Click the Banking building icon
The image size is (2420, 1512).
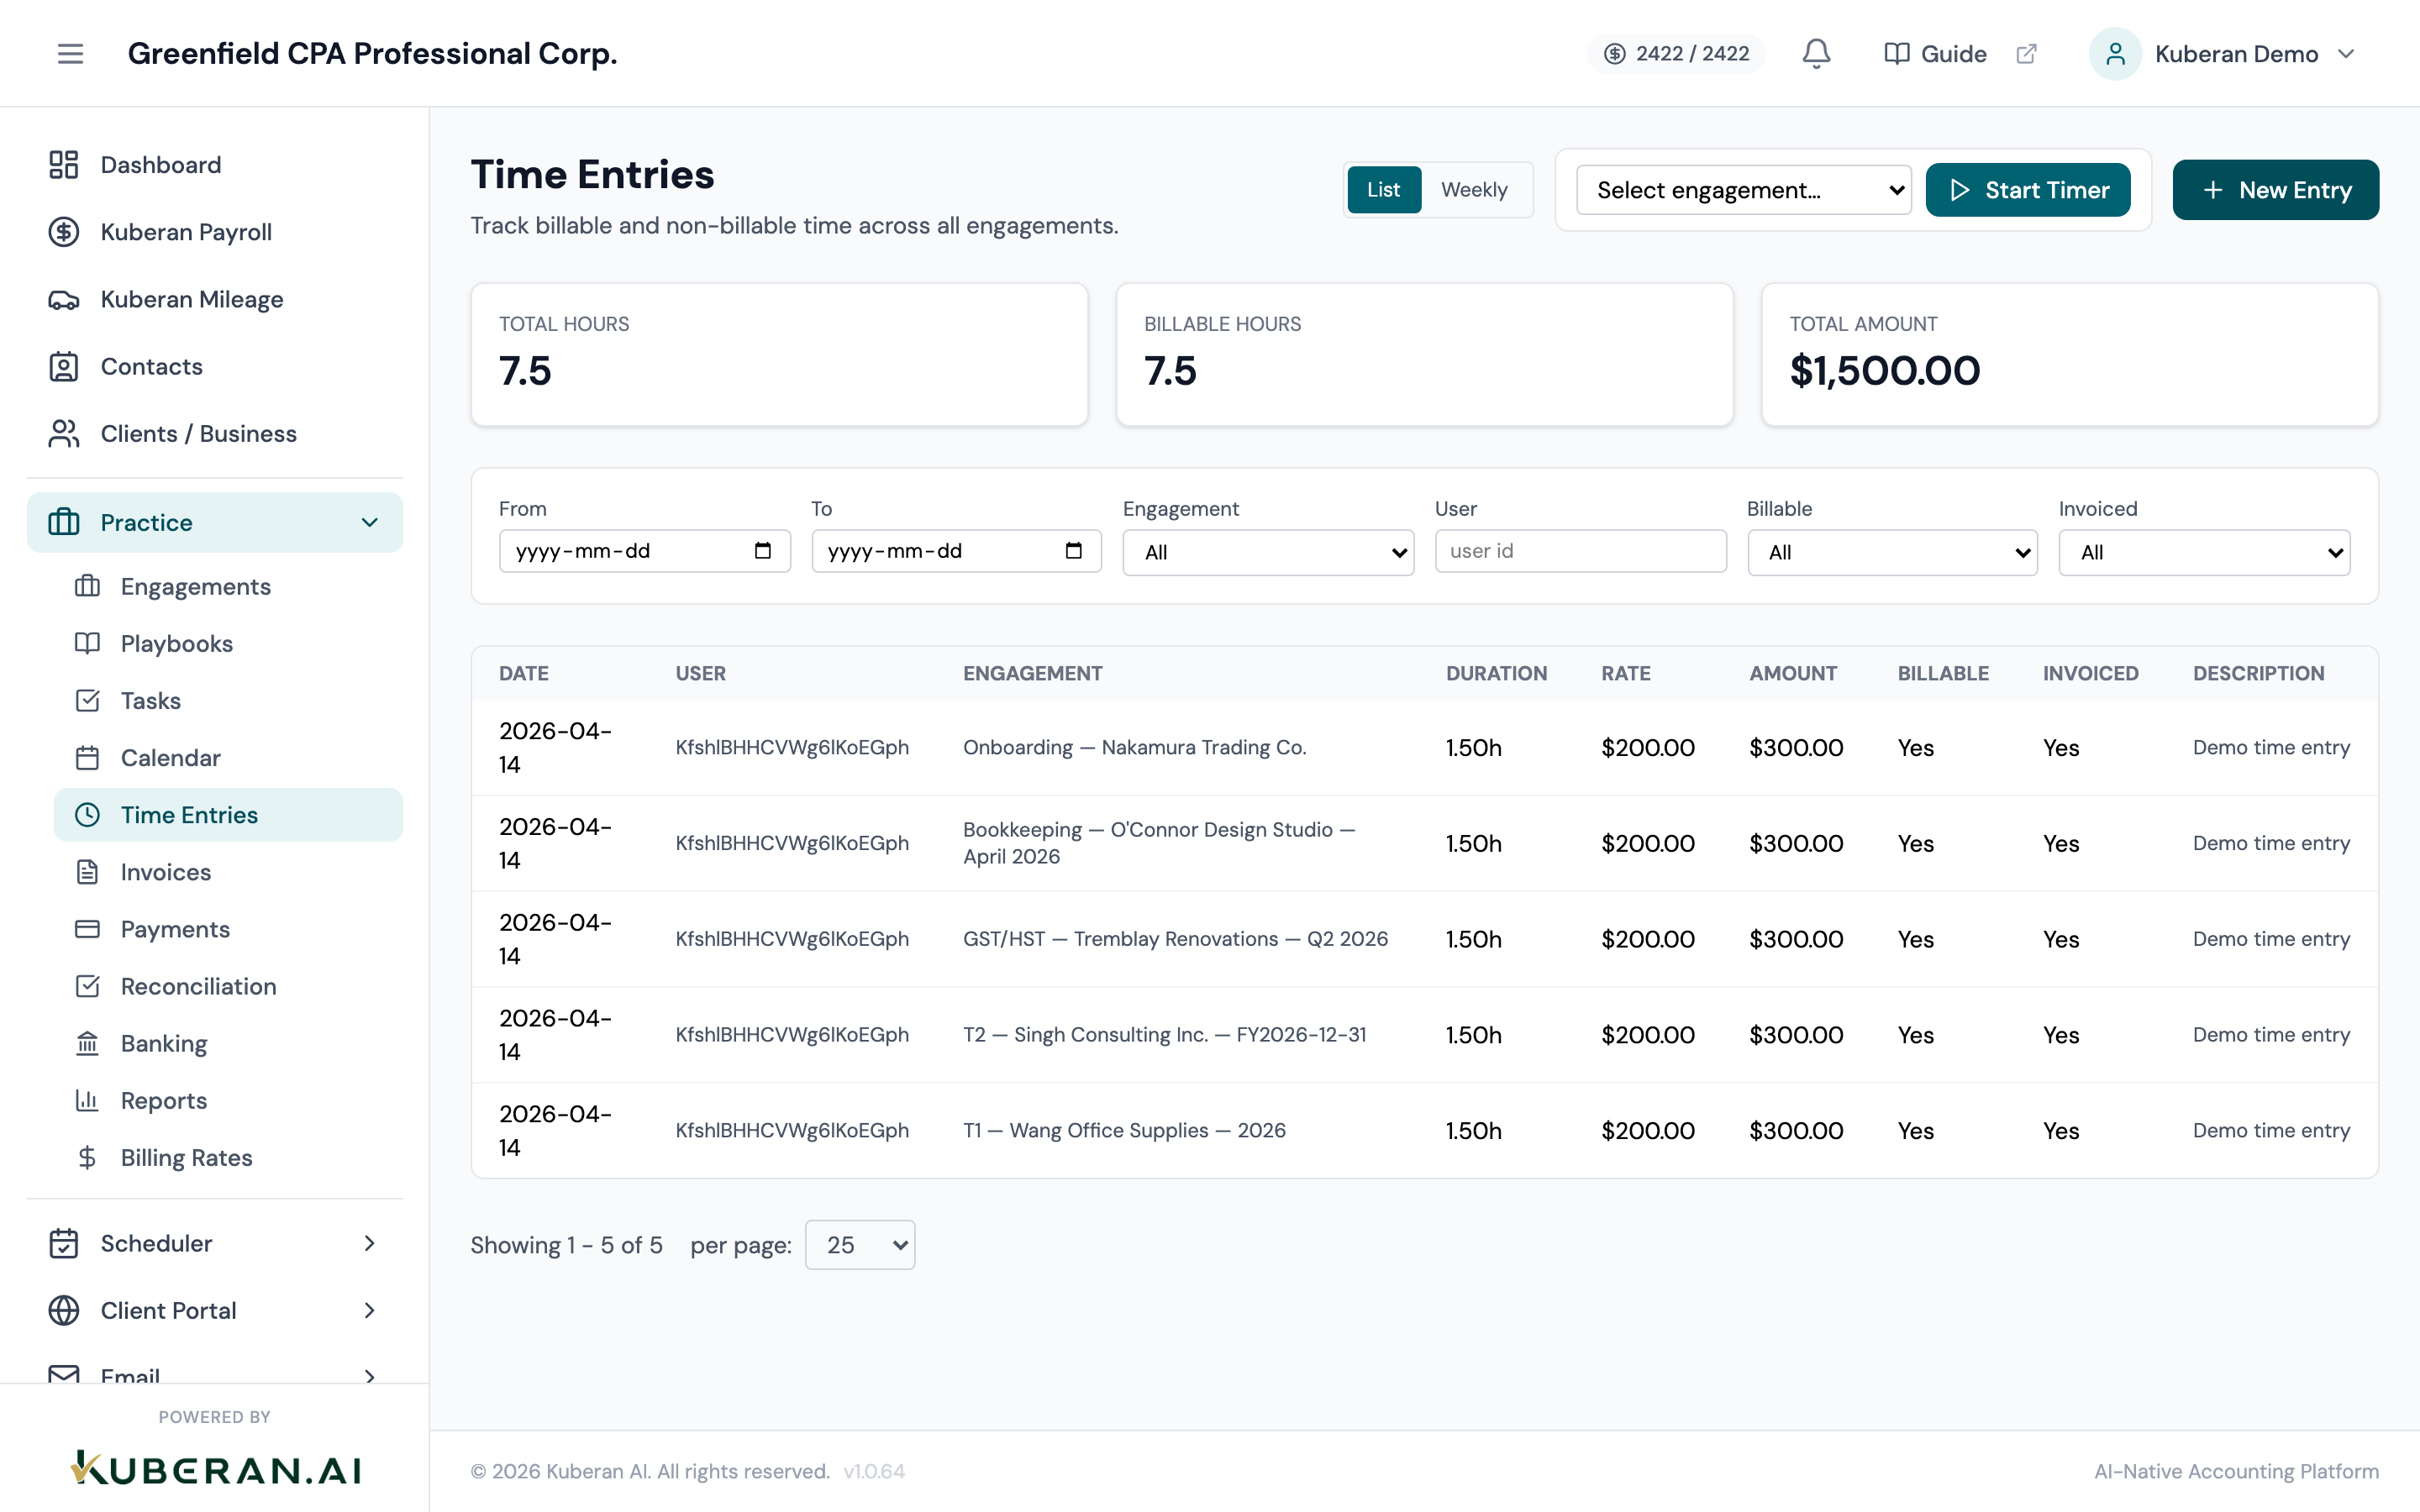pos(87,1043)
